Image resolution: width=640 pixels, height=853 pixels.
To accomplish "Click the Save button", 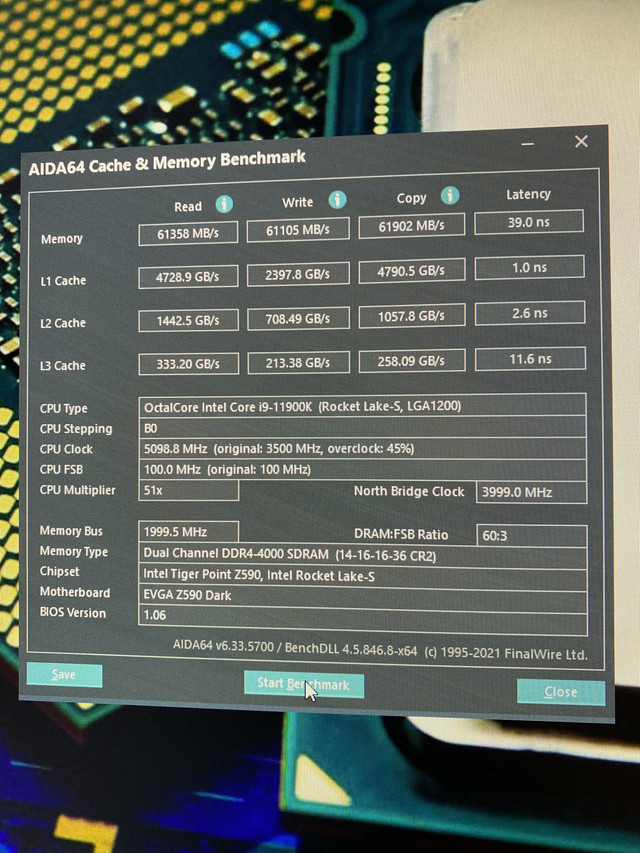I will pyautogui.click(x=64, y=675).
